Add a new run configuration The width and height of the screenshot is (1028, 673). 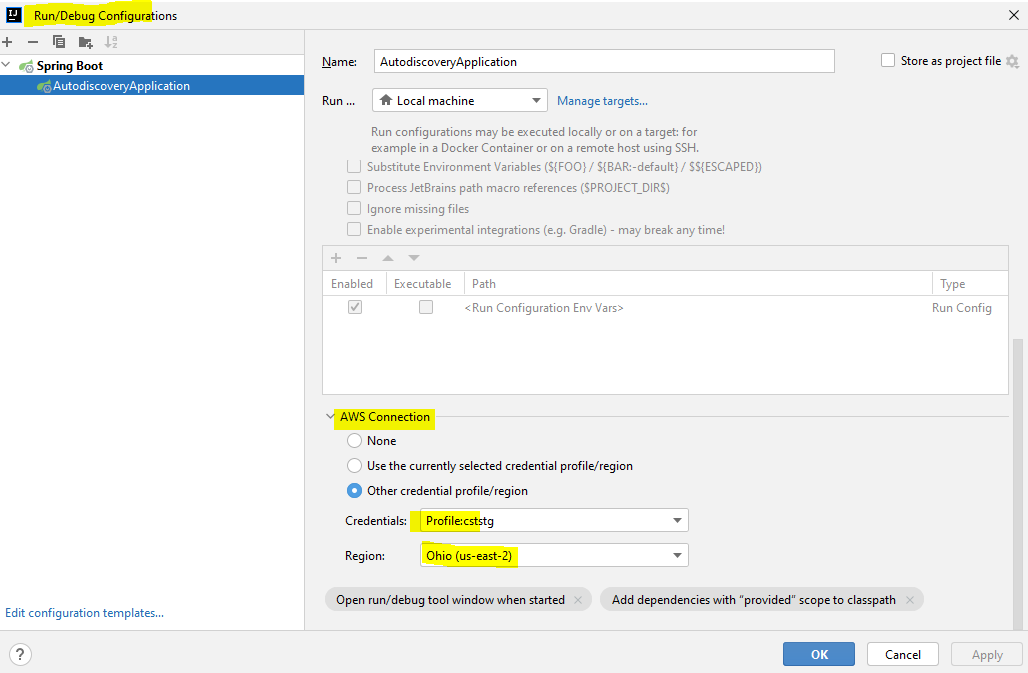(7, 42)
